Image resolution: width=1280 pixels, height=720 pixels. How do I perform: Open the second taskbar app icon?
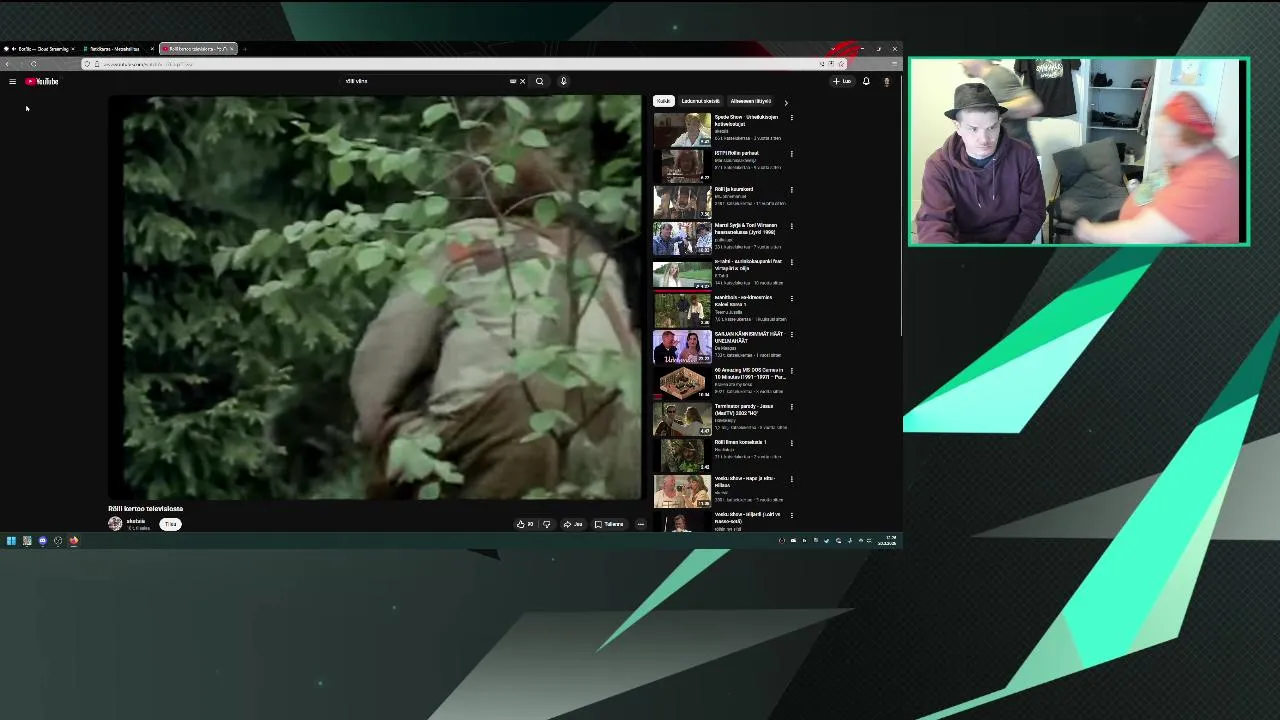tap(27, 541)
